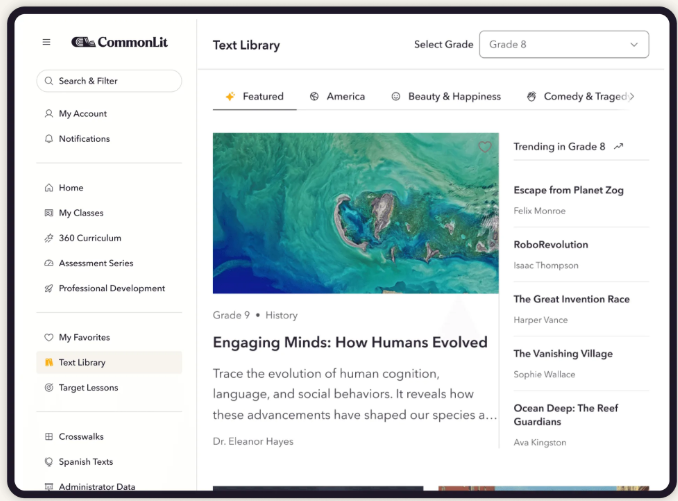Image resolution: width=678 pixels, height=501 pixels.
Task: Click the My Classes icon
Action: 49,213
